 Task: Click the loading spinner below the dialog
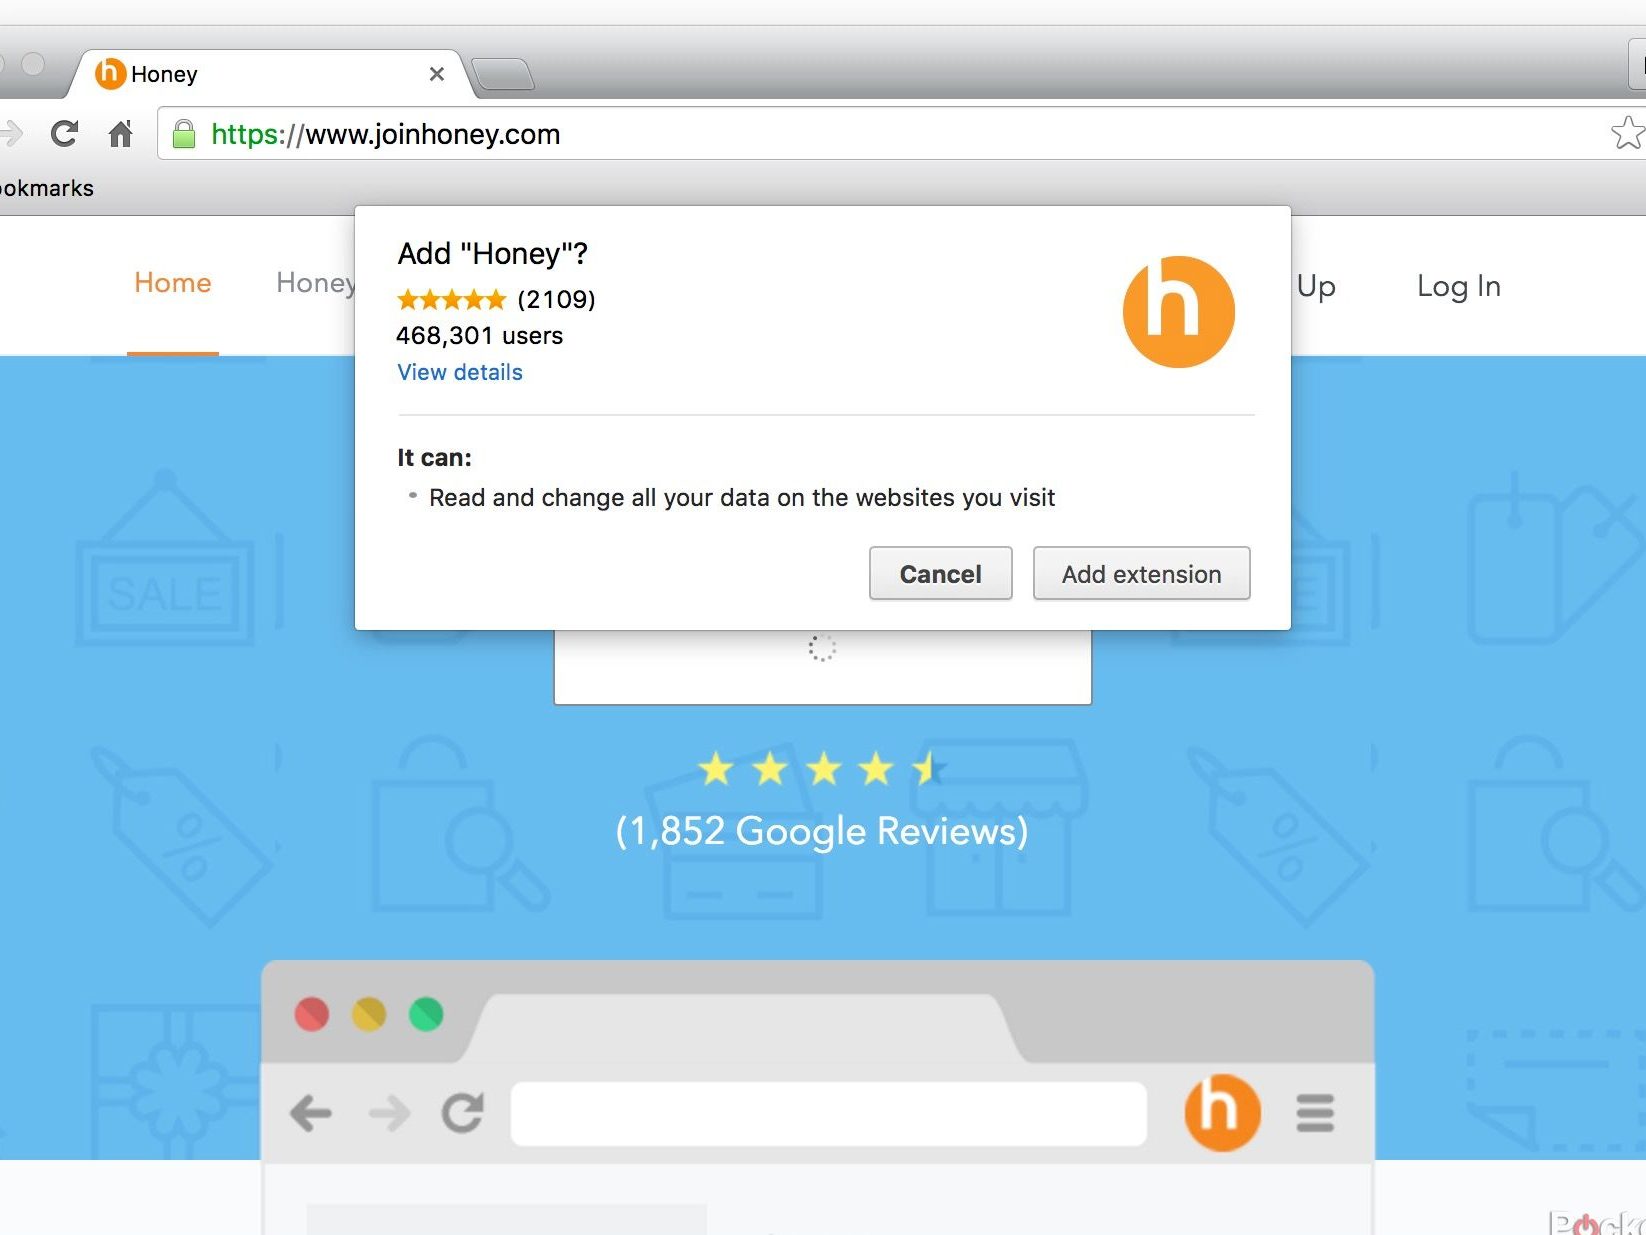(x=822, y=648)
